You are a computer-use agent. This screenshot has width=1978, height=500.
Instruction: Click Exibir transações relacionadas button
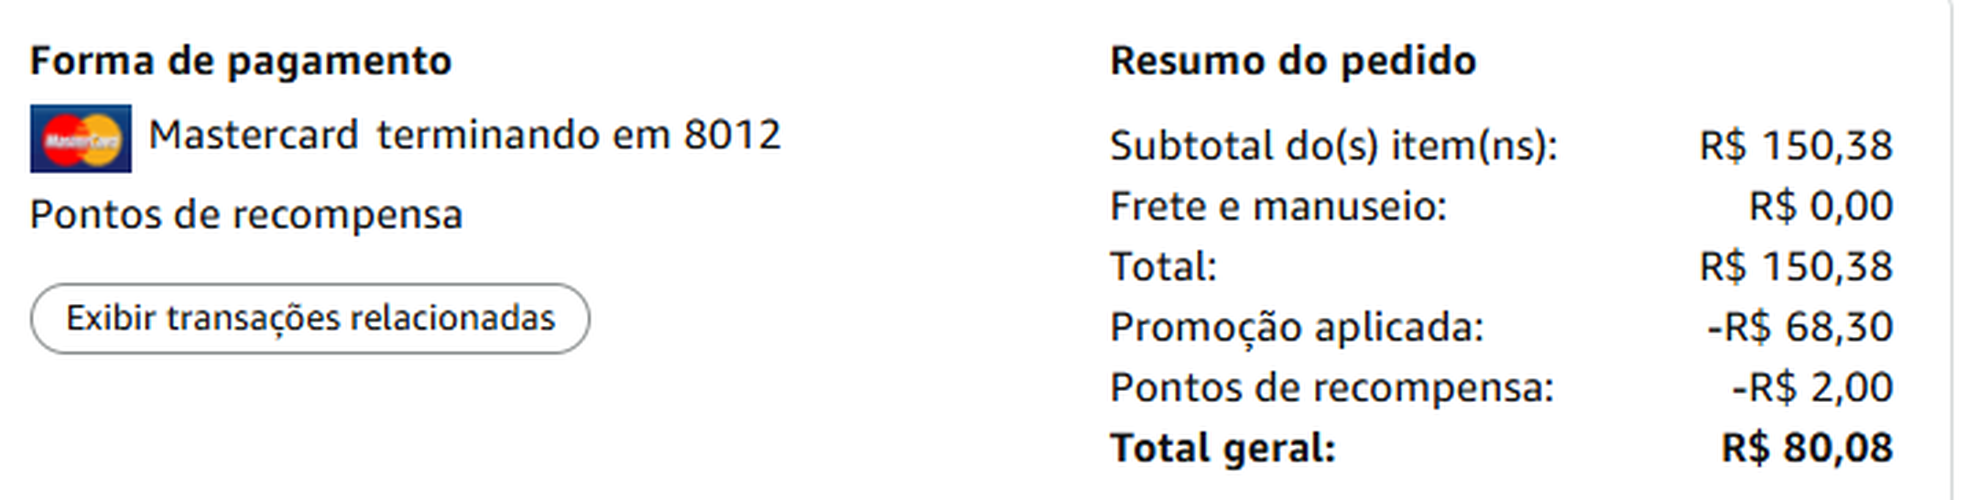click(310, 318)
